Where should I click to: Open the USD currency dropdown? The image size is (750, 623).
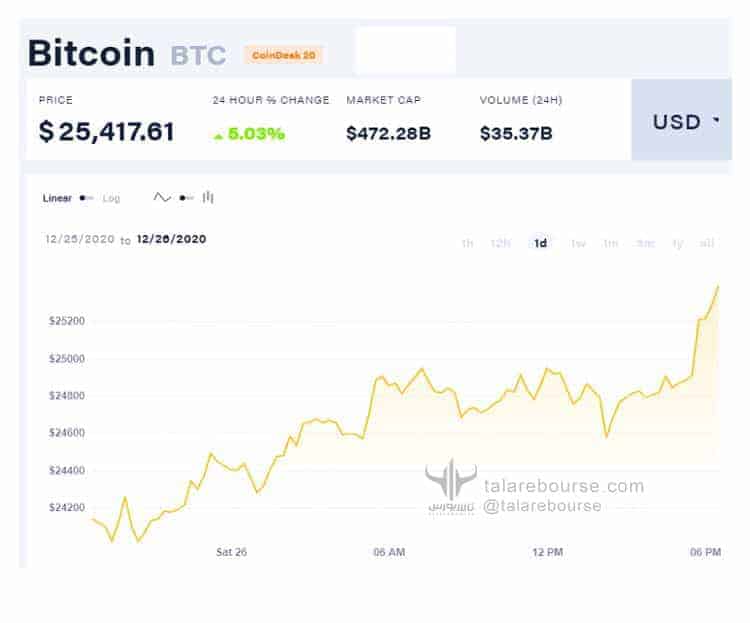tap(682, 121)
